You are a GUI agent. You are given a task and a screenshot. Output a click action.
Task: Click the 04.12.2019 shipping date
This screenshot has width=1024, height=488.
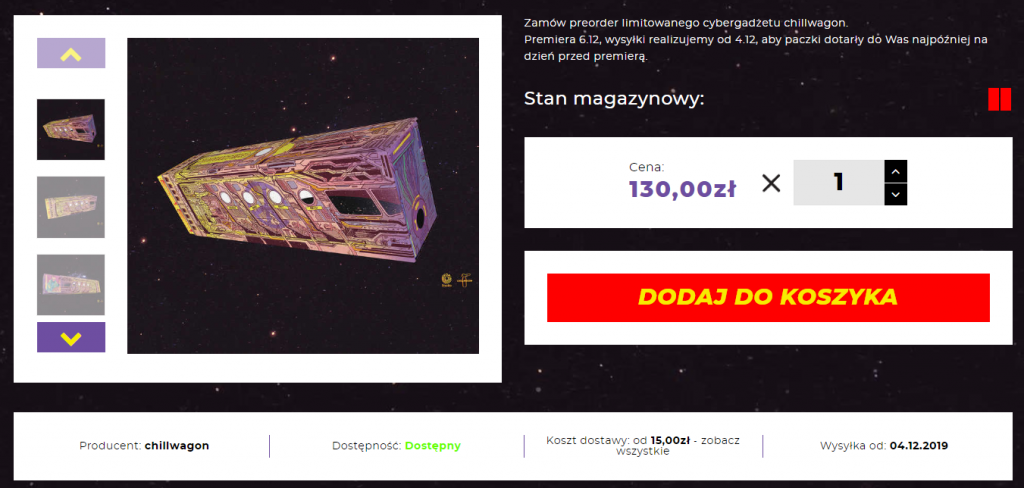919,446
